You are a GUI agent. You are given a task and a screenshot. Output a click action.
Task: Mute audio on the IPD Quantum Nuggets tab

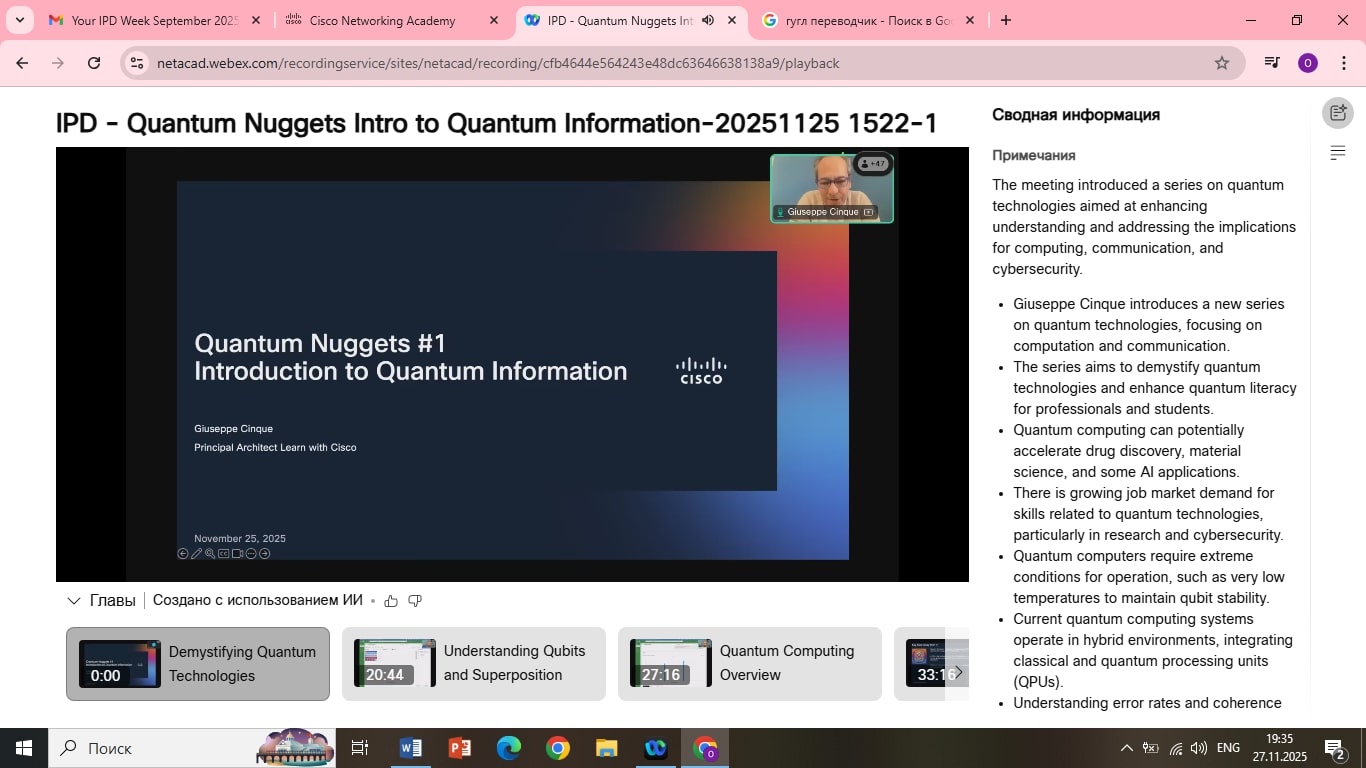click(x=708, y=20)
